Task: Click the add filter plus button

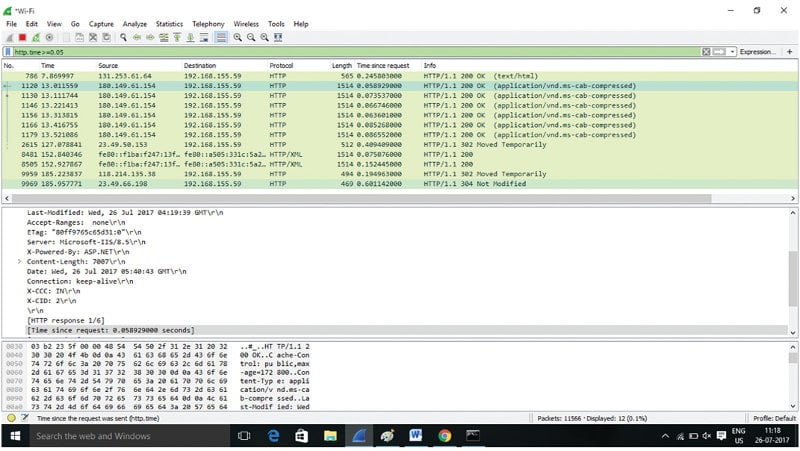Action: coord(787,51)
